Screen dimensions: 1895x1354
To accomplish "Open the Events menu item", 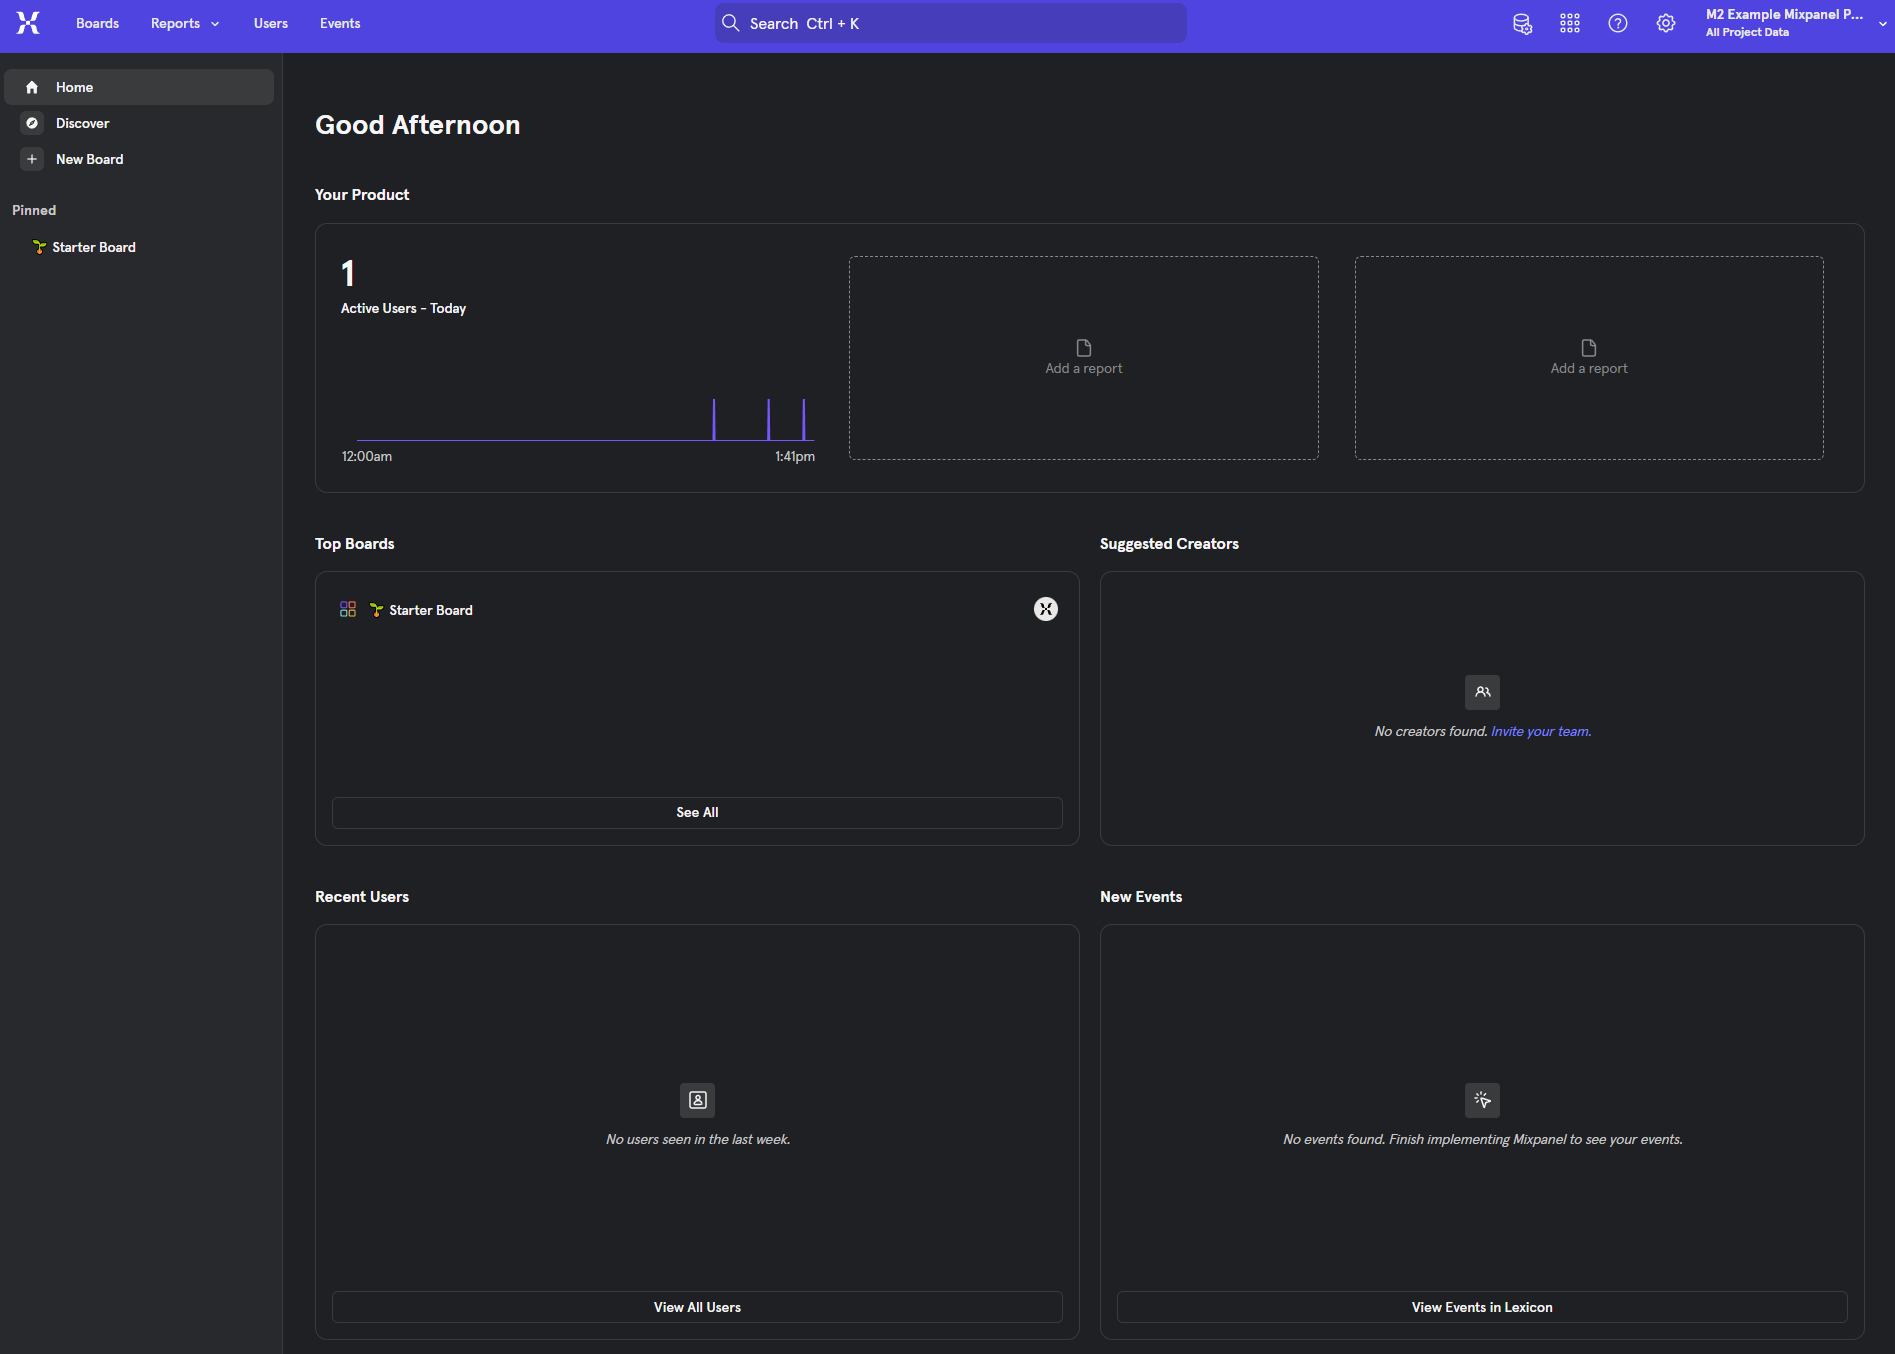I will tap(340, 23).
